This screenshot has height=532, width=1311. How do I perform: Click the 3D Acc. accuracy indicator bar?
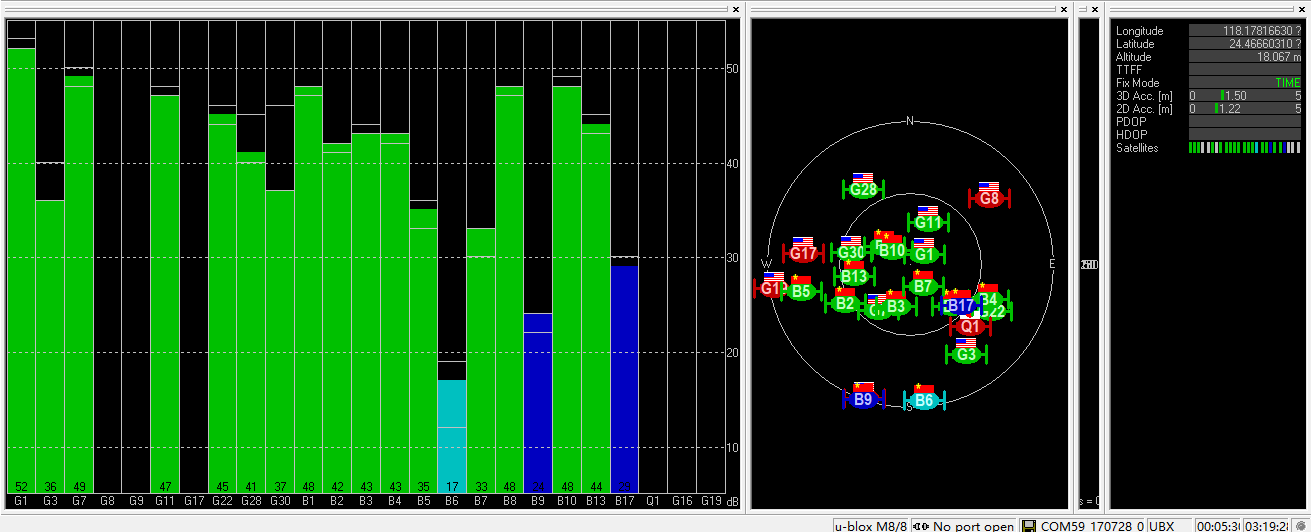click(x=1245, y=95)
